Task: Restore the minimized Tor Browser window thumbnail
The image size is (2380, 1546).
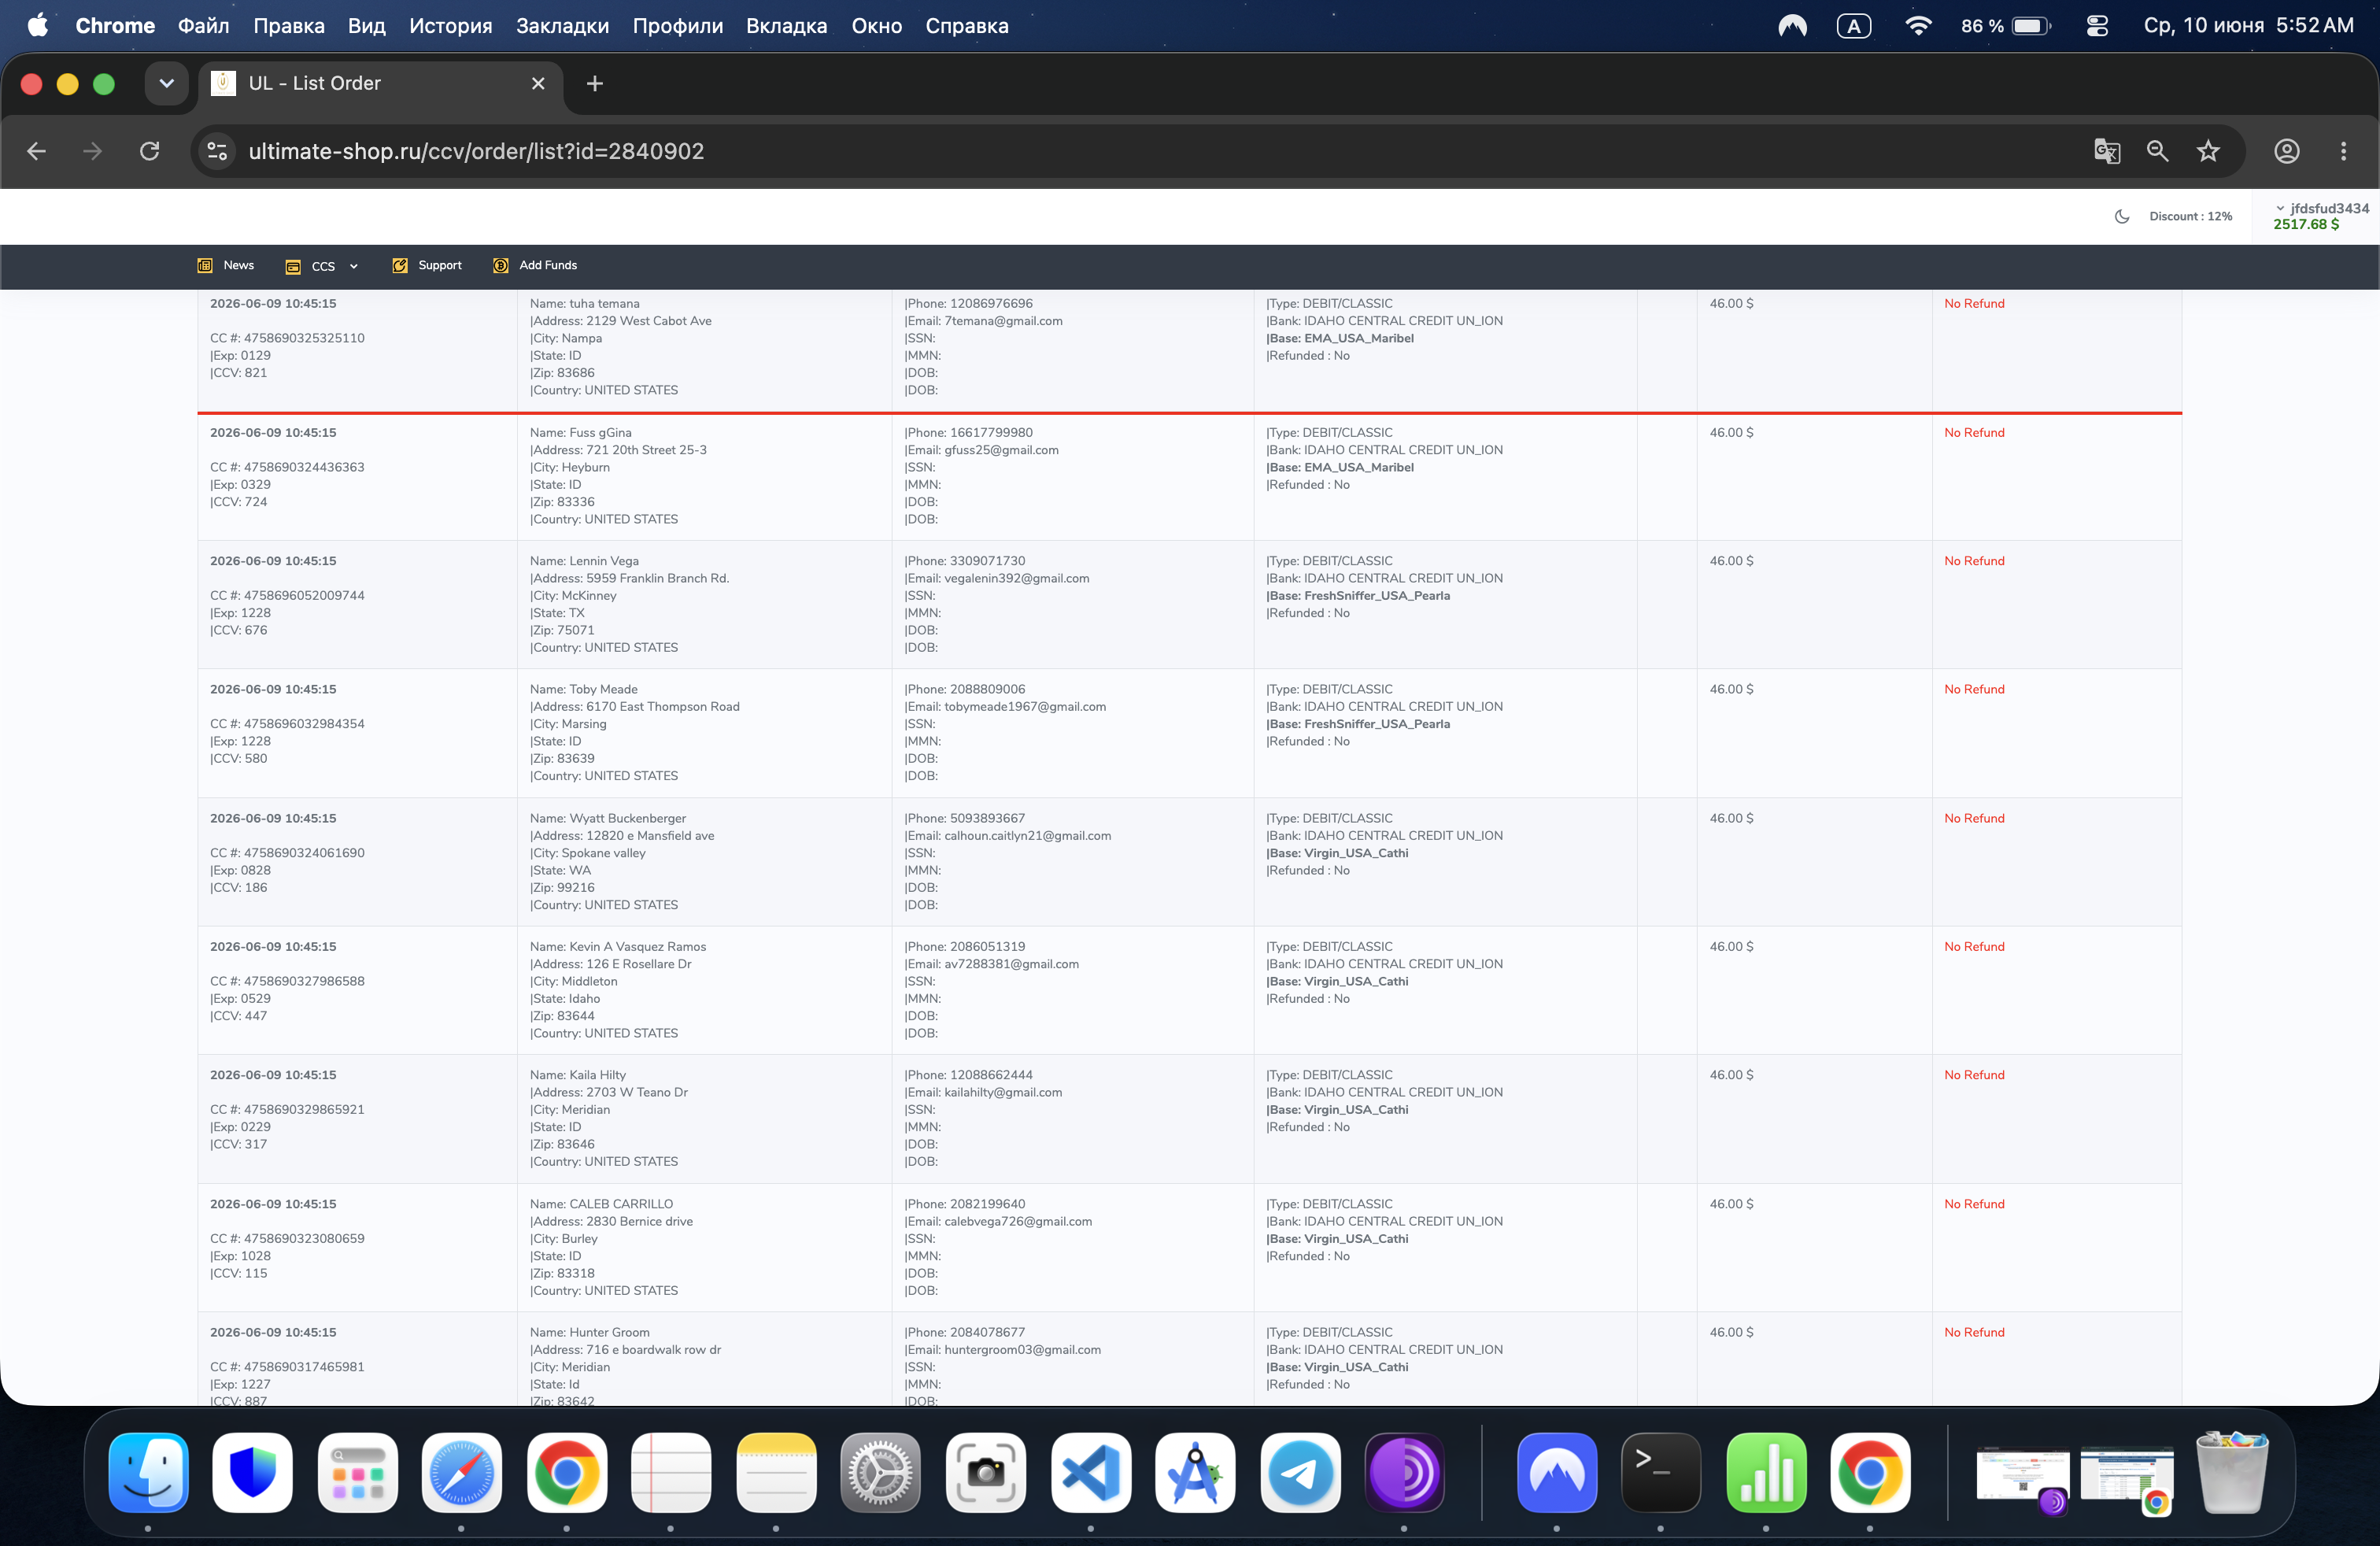Action: point(2022,1474)
